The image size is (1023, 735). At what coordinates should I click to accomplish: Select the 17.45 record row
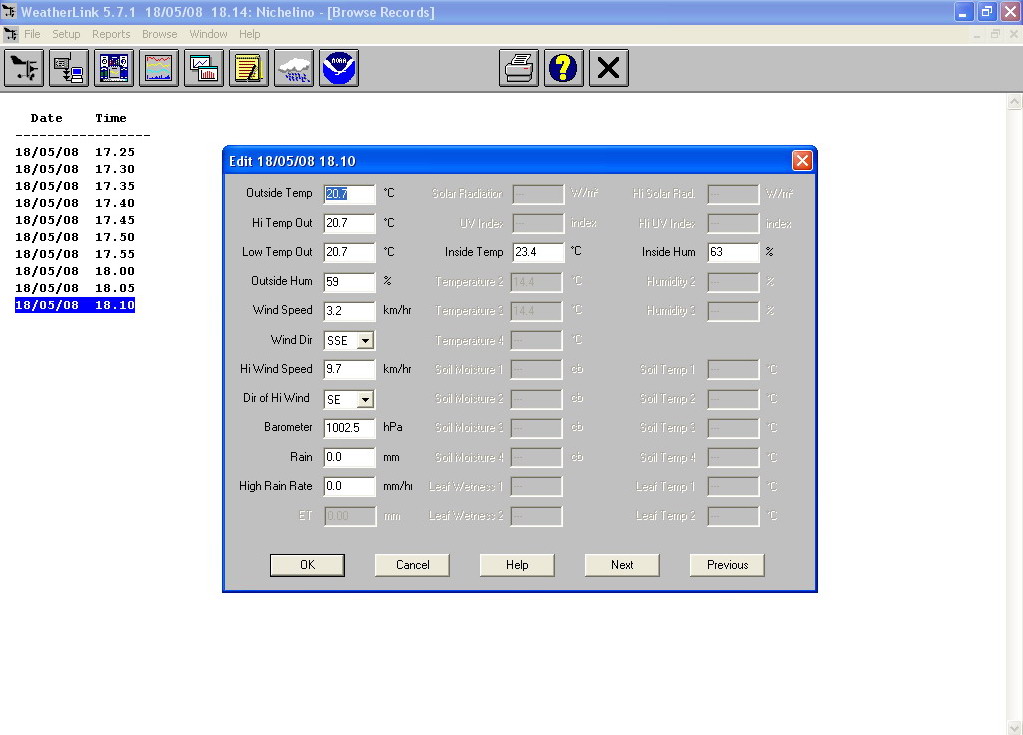pos(75,220)
